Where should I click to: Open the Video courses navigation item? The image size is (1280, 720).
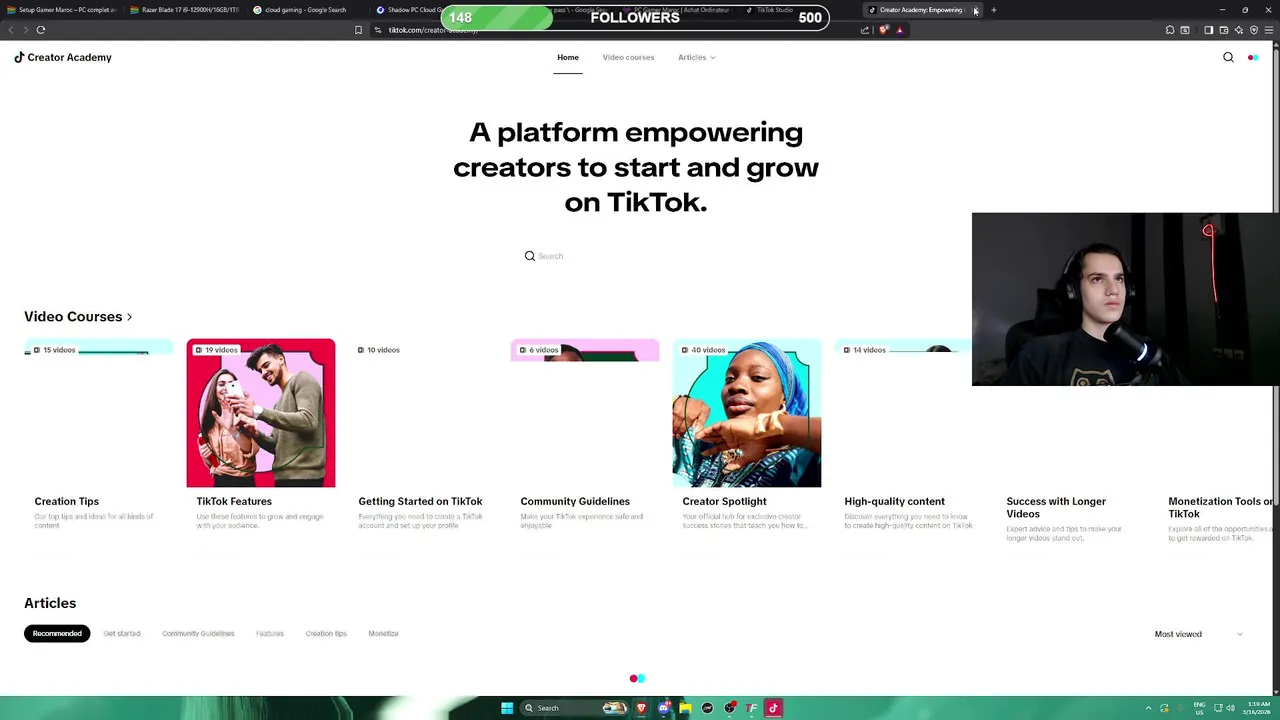click(628, 57)
